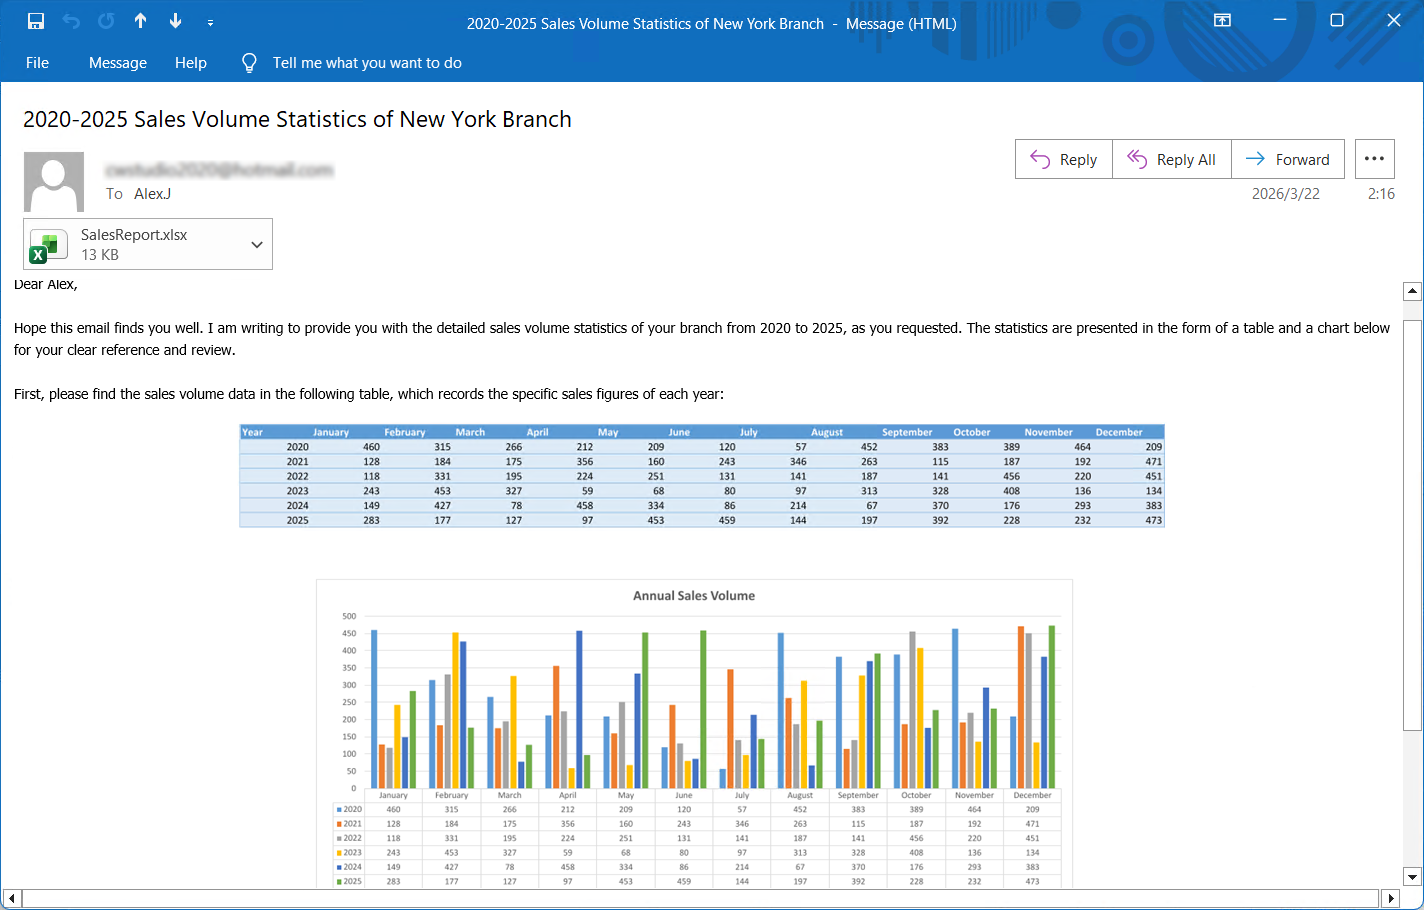Viewport: 1424px width, 910px height.
Task: Open the Help tab
Action: [190, 62]
